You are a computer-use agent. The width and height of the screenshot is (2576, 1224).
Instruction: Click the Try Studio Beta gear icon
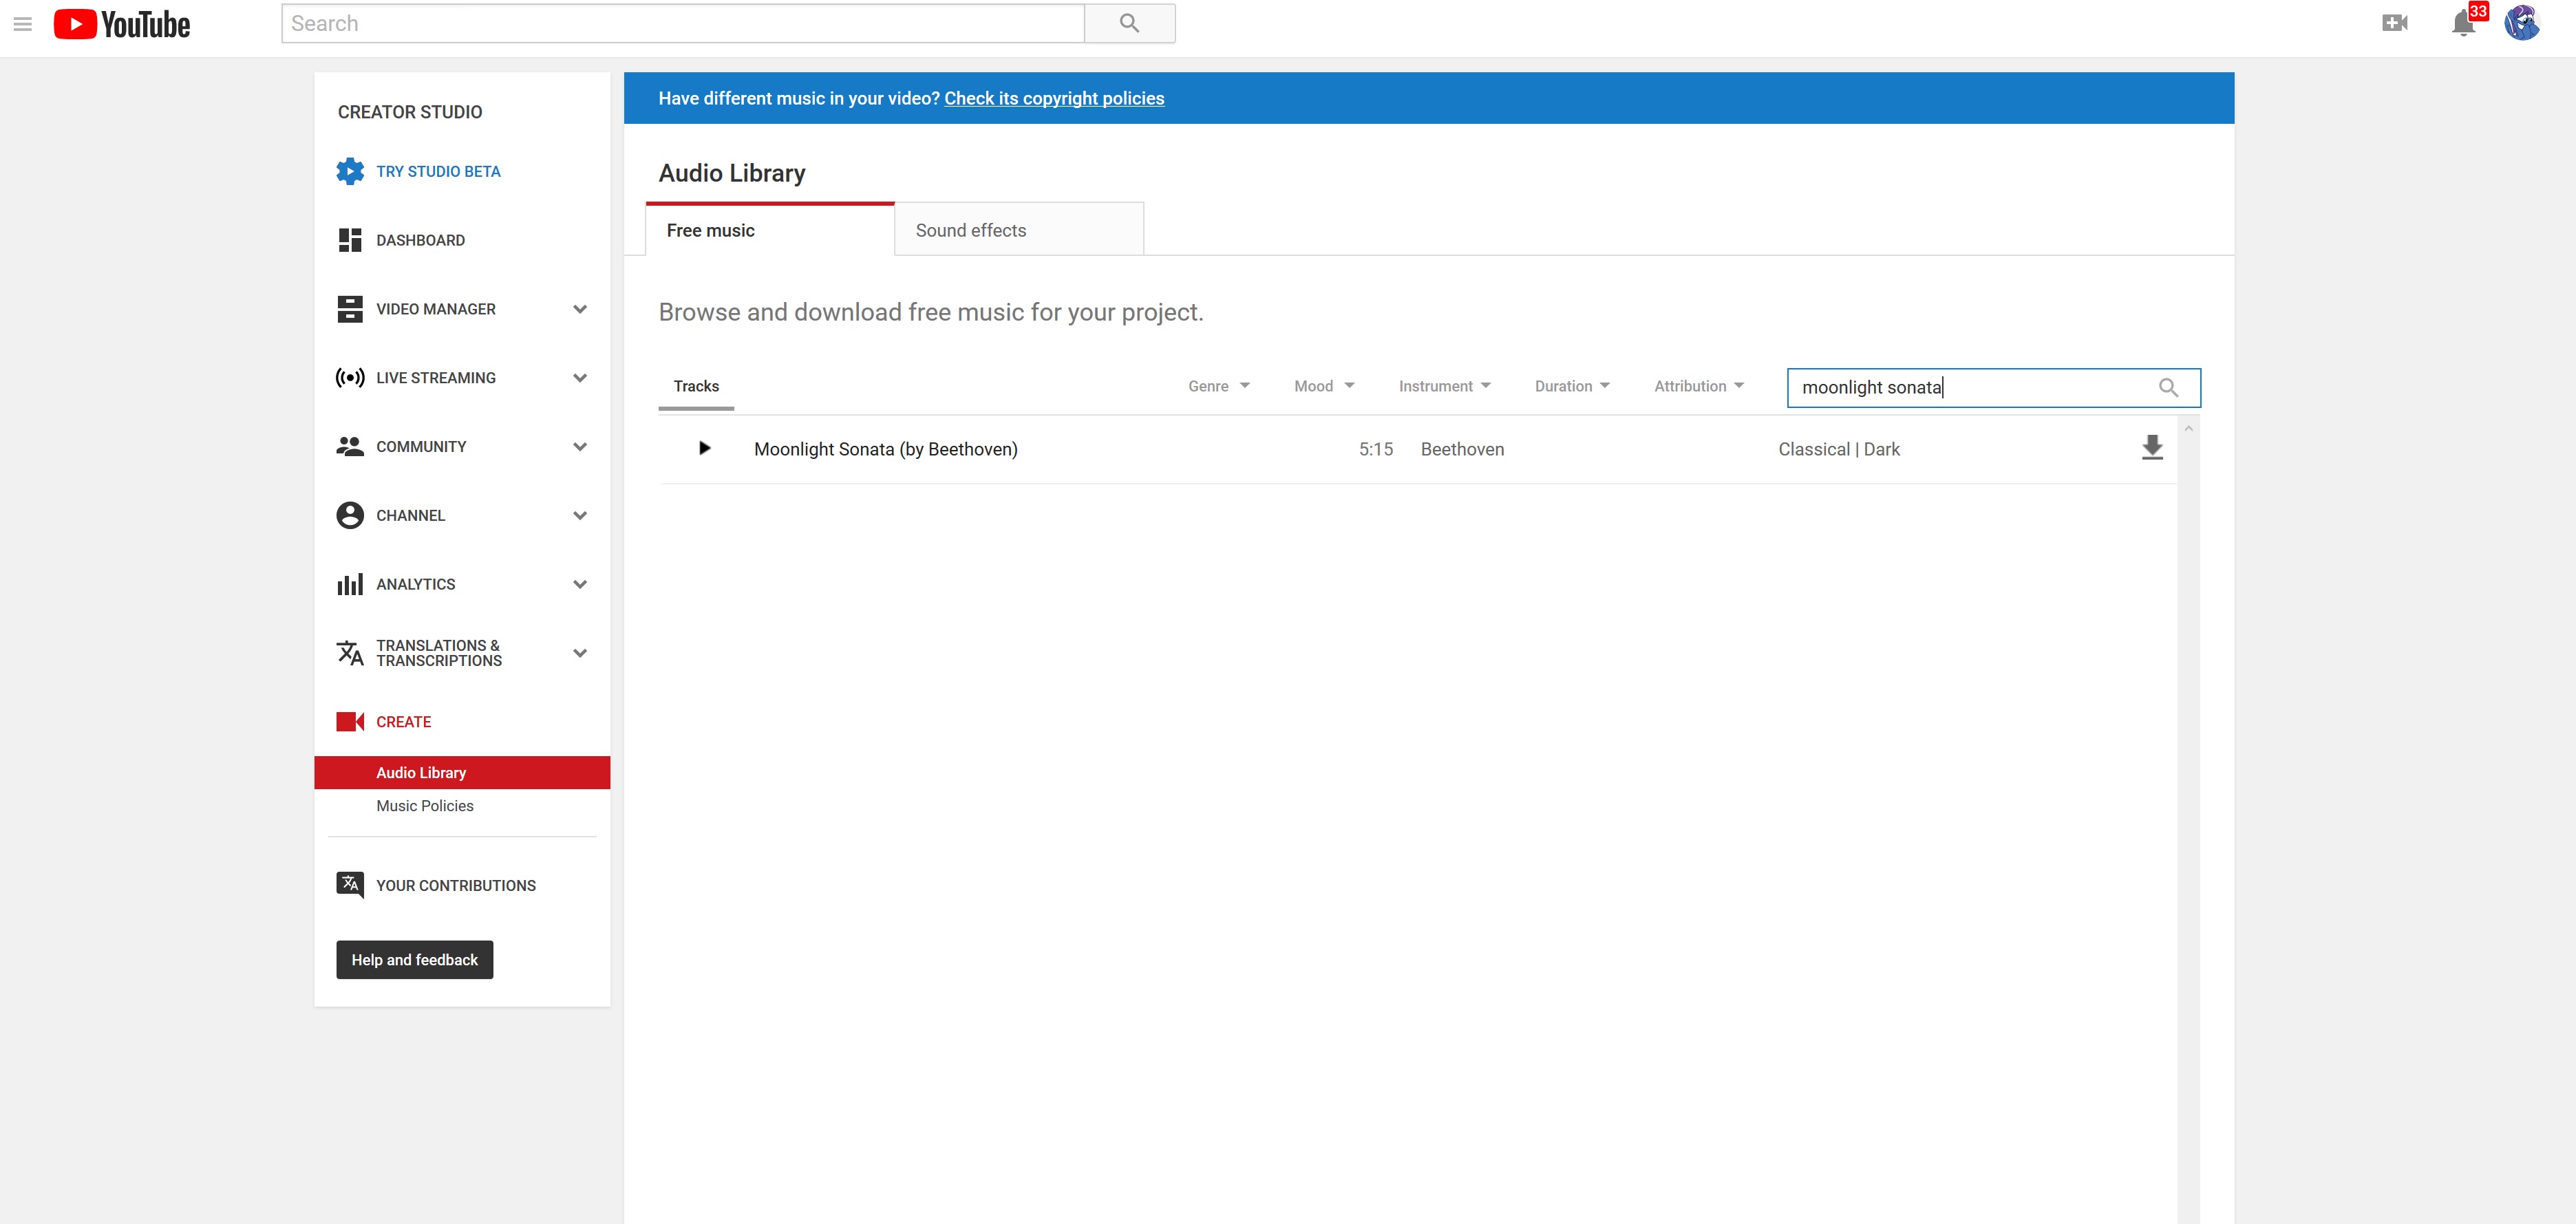pyautogui.click(x=350, y=171)
